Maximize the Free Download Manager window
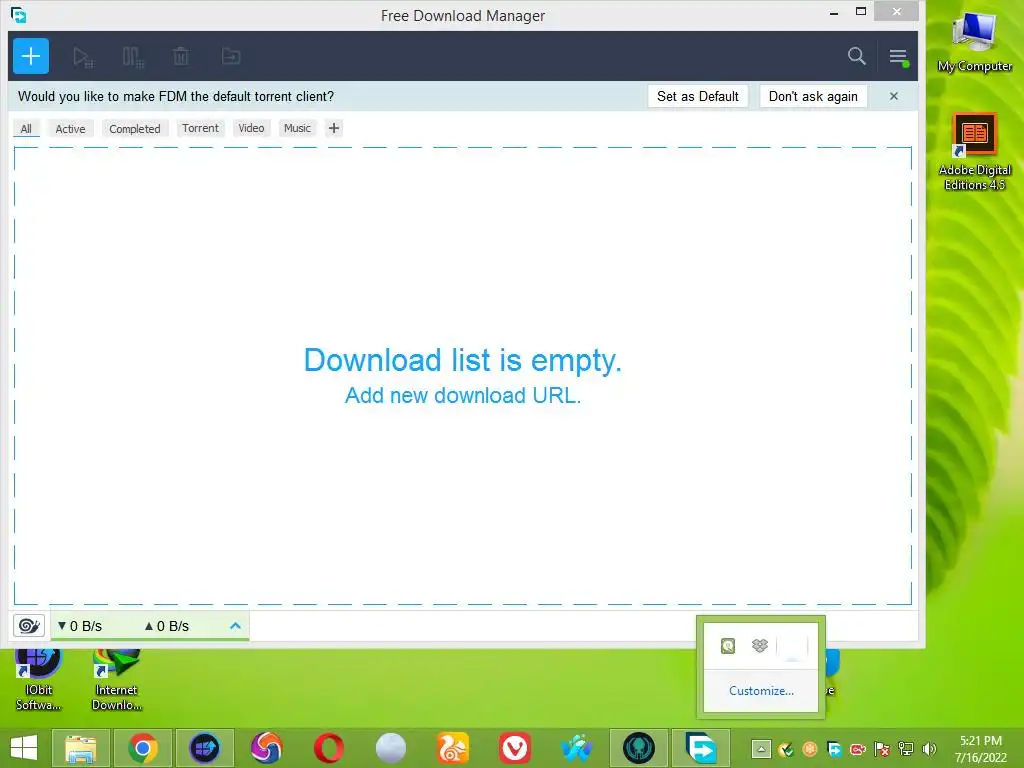This screenshot has width=1024, height=768. [861, 11]
